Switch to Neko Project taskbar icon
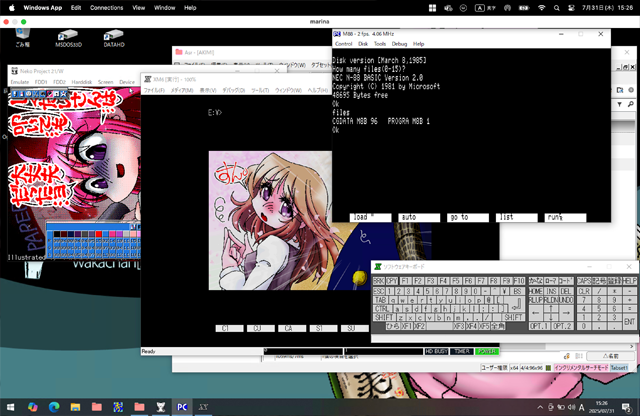Screen dimensions: 640x416 (161, 407)
